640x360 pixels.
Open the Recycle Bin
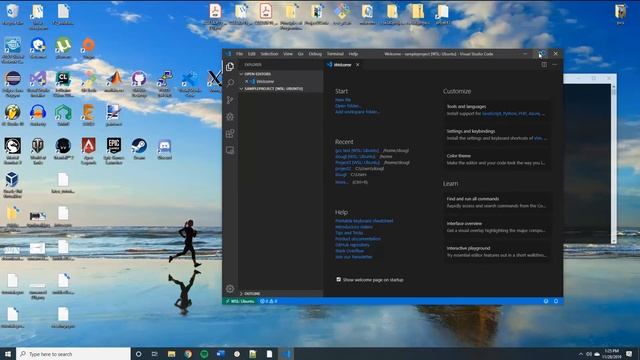pyautogui.click(x=13, y=14)
